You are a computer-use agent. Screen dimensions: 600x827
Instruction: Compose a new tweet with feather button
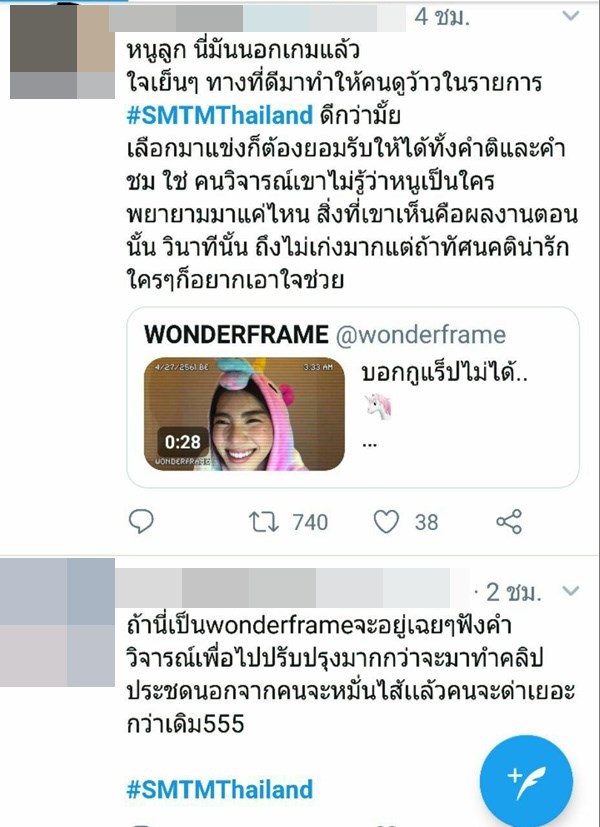[x=526, y=781]
